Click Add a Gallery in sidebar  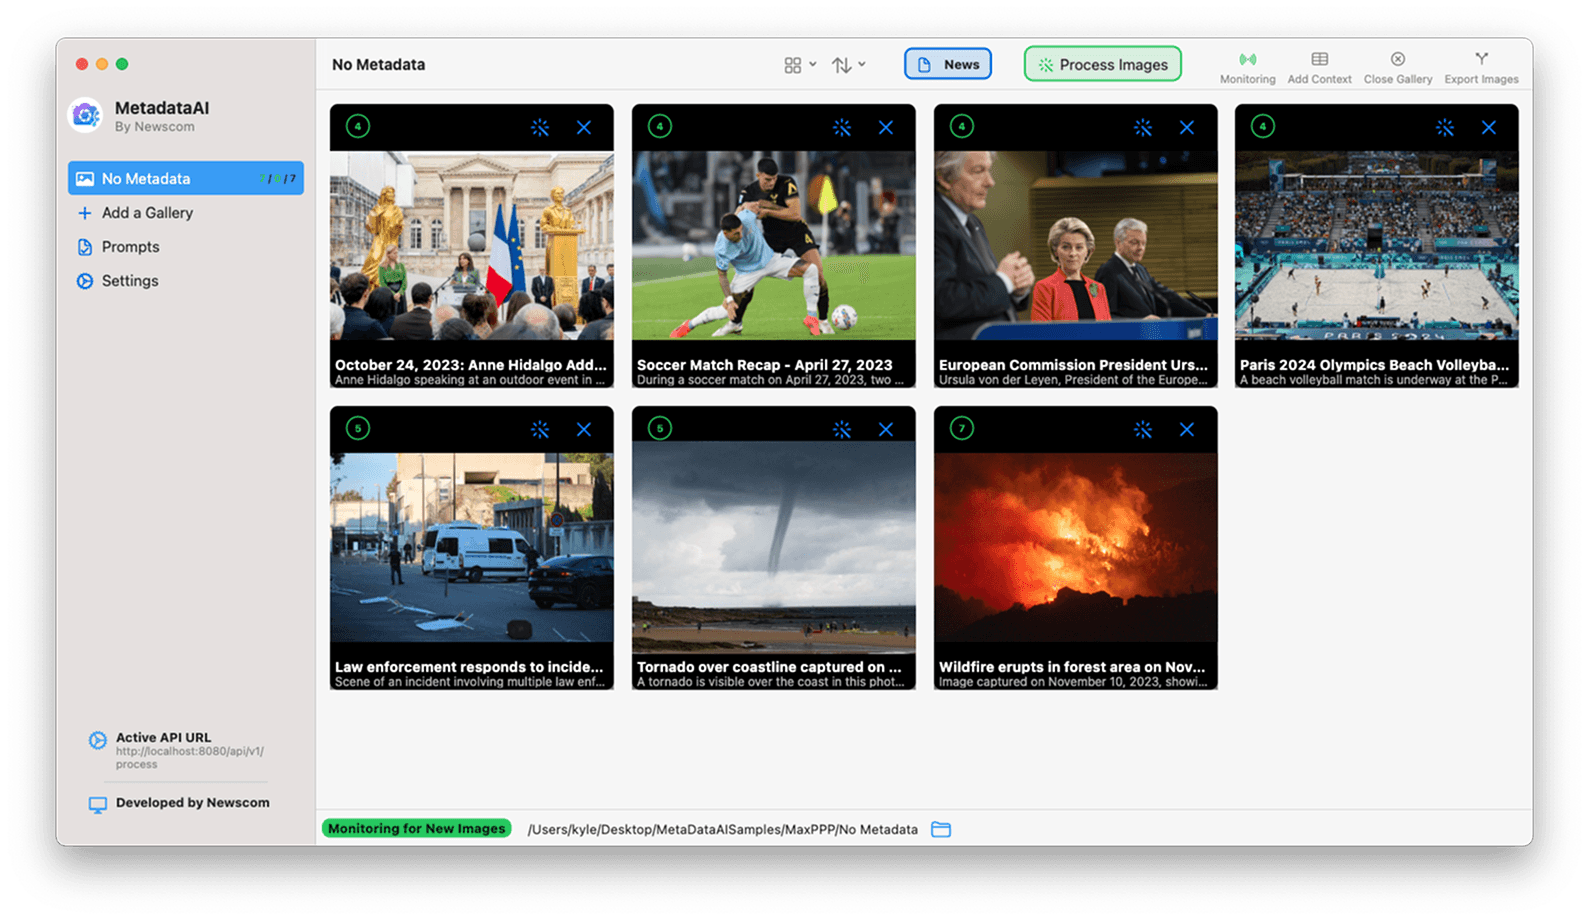[x=147, y=213]
